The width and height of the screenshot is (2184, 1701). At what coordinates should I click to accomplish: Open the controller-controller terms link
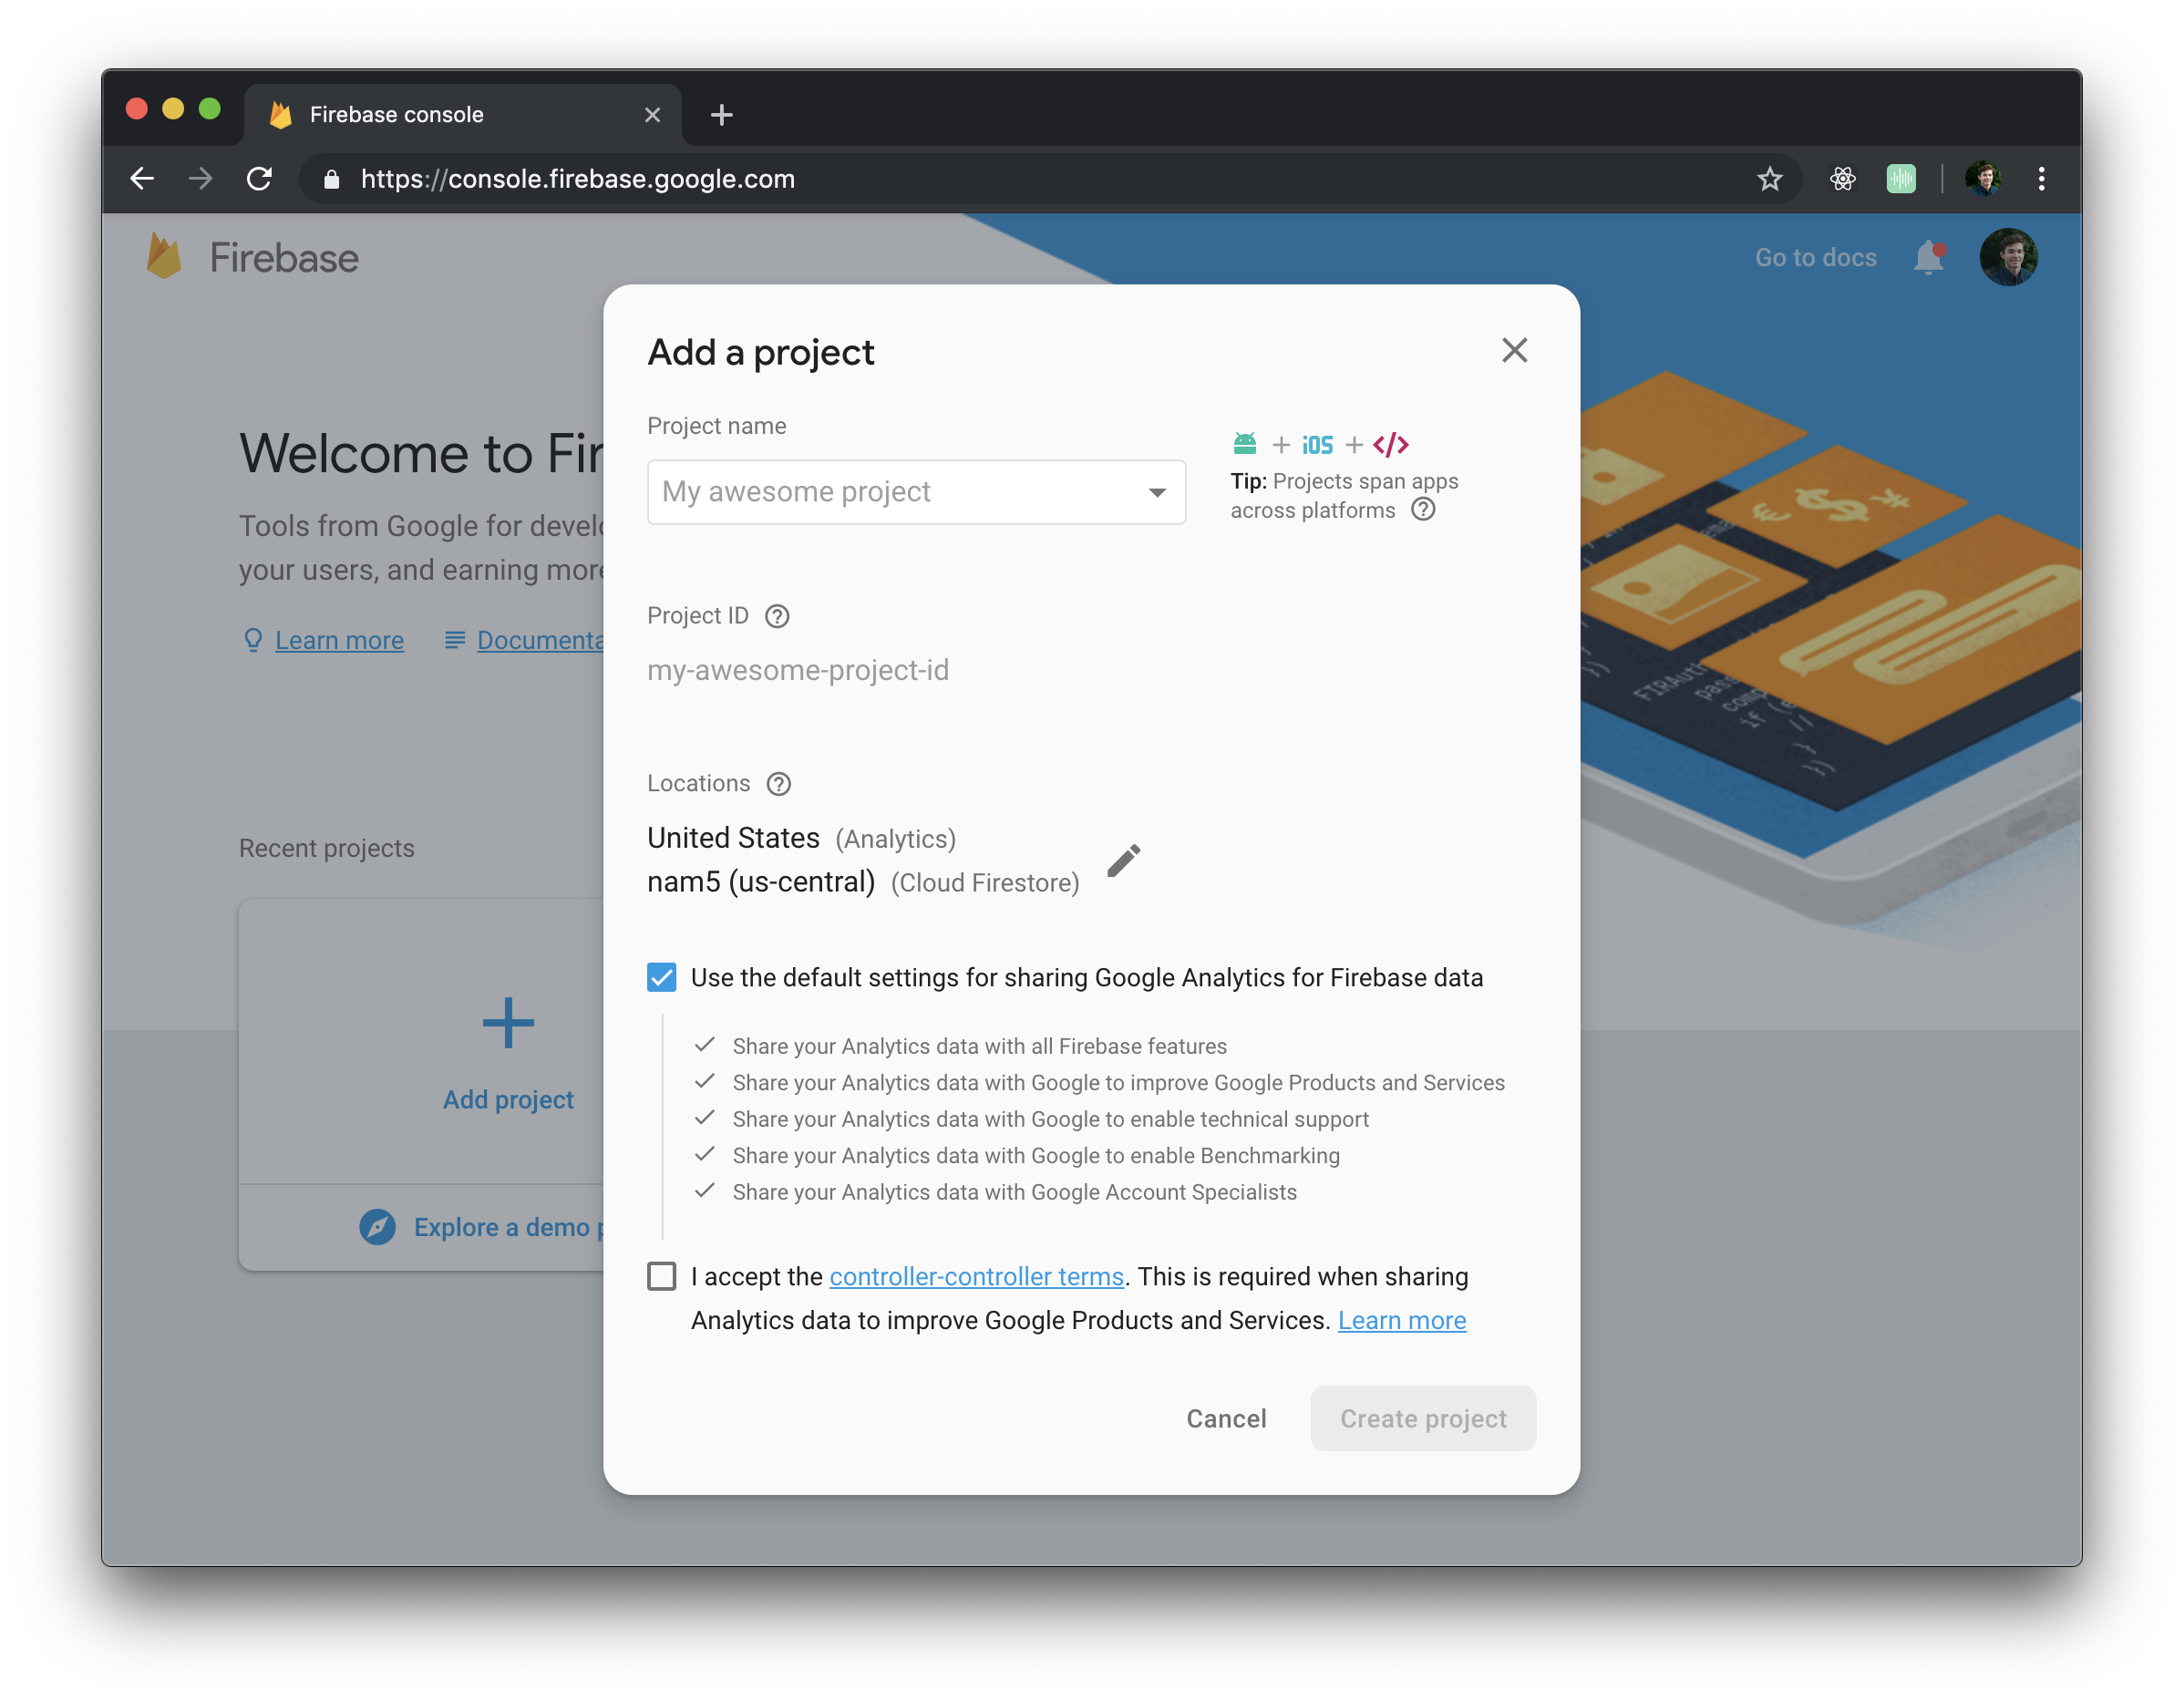tap(976, 1277)
